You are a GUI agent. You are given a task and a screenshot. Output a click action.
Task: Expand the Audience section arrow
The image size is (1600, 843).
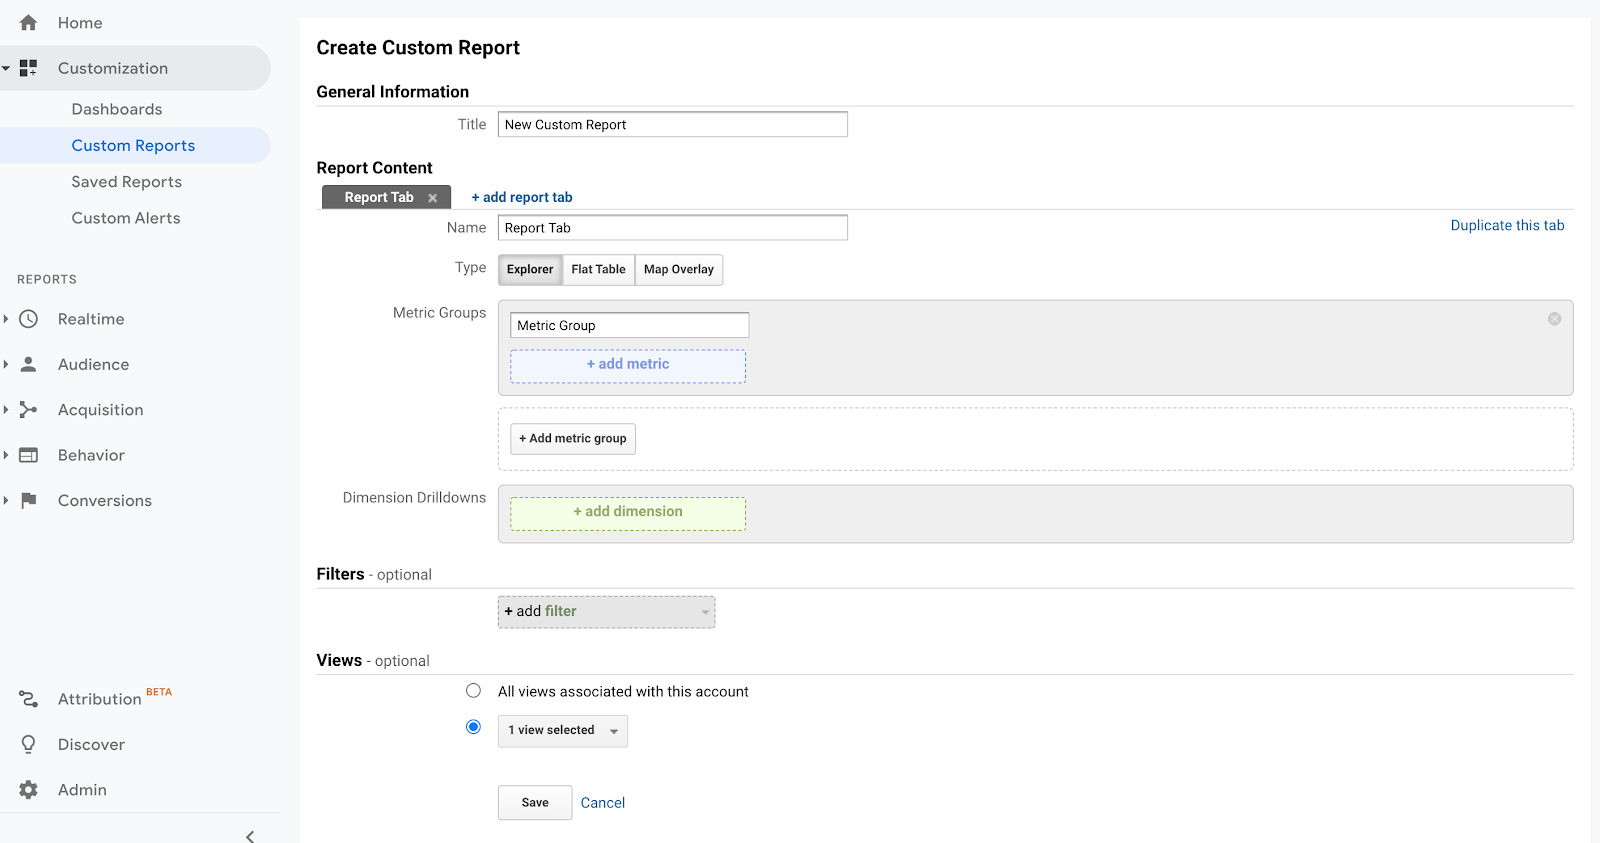point(6,364)
